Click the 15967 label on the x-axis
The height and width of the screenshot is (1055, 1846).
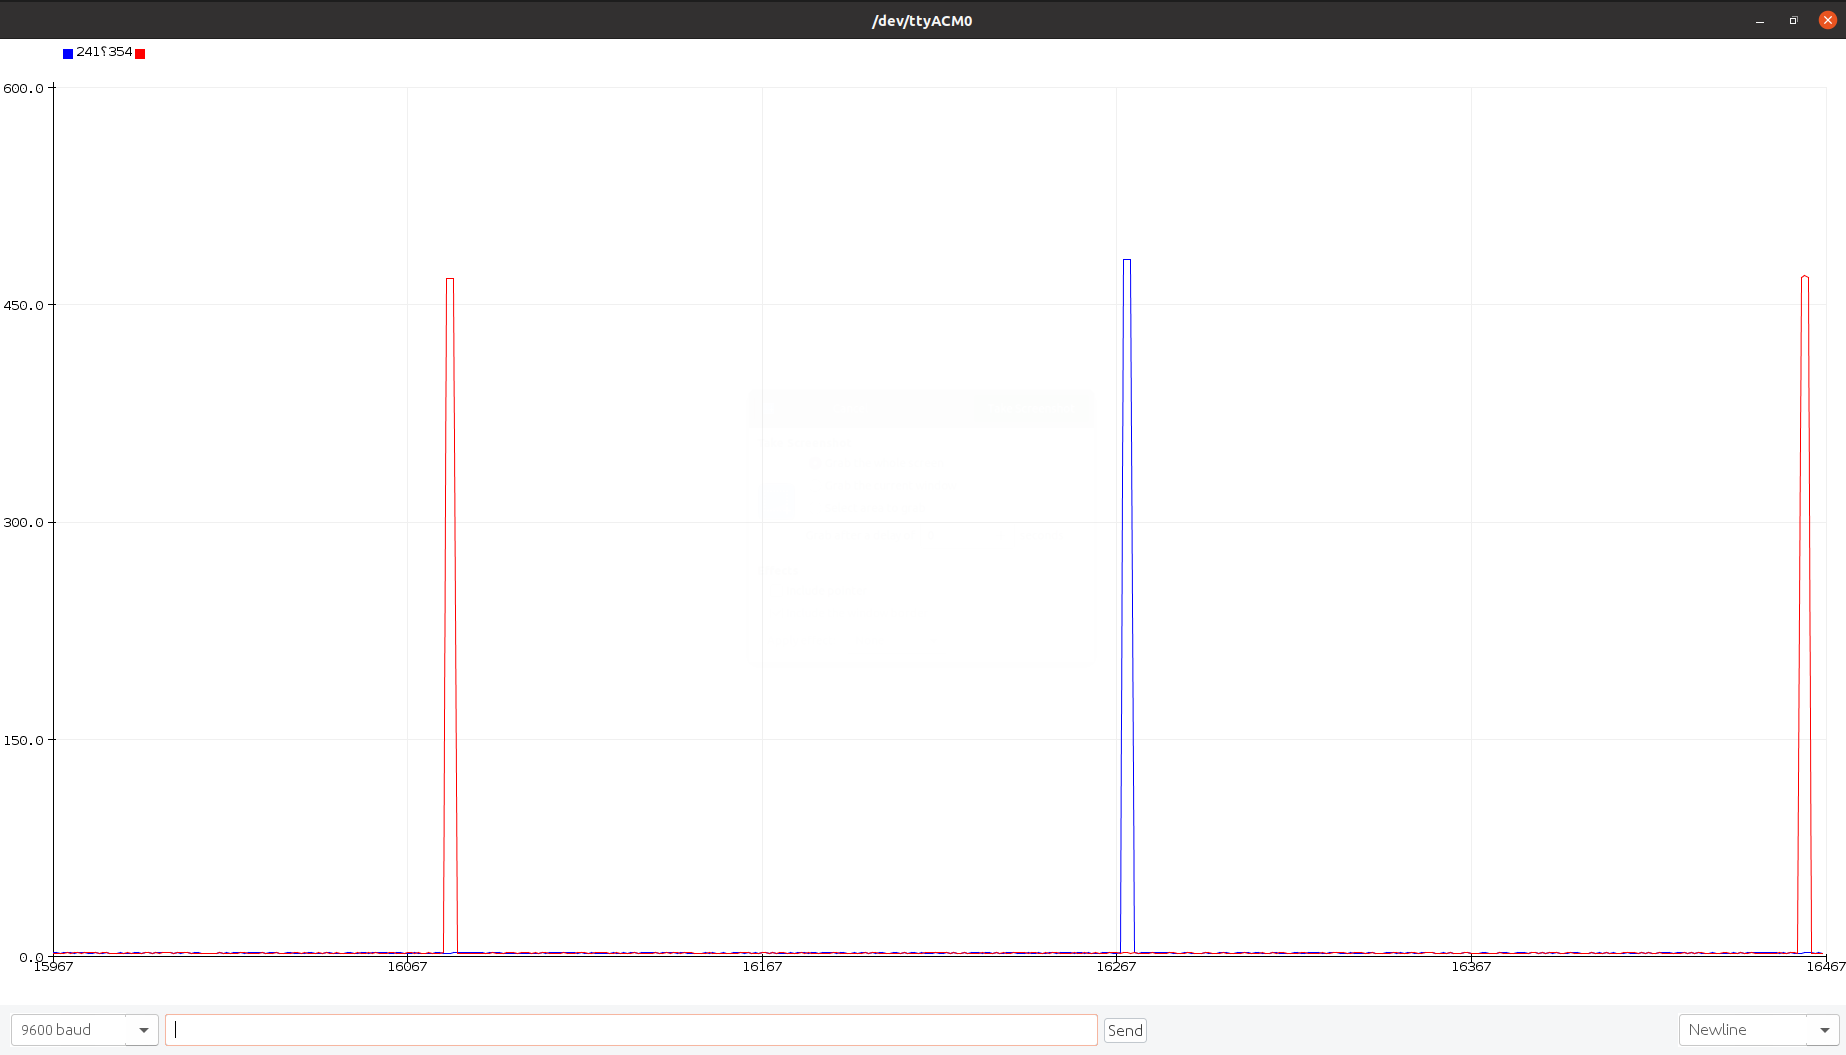point(54,967)
